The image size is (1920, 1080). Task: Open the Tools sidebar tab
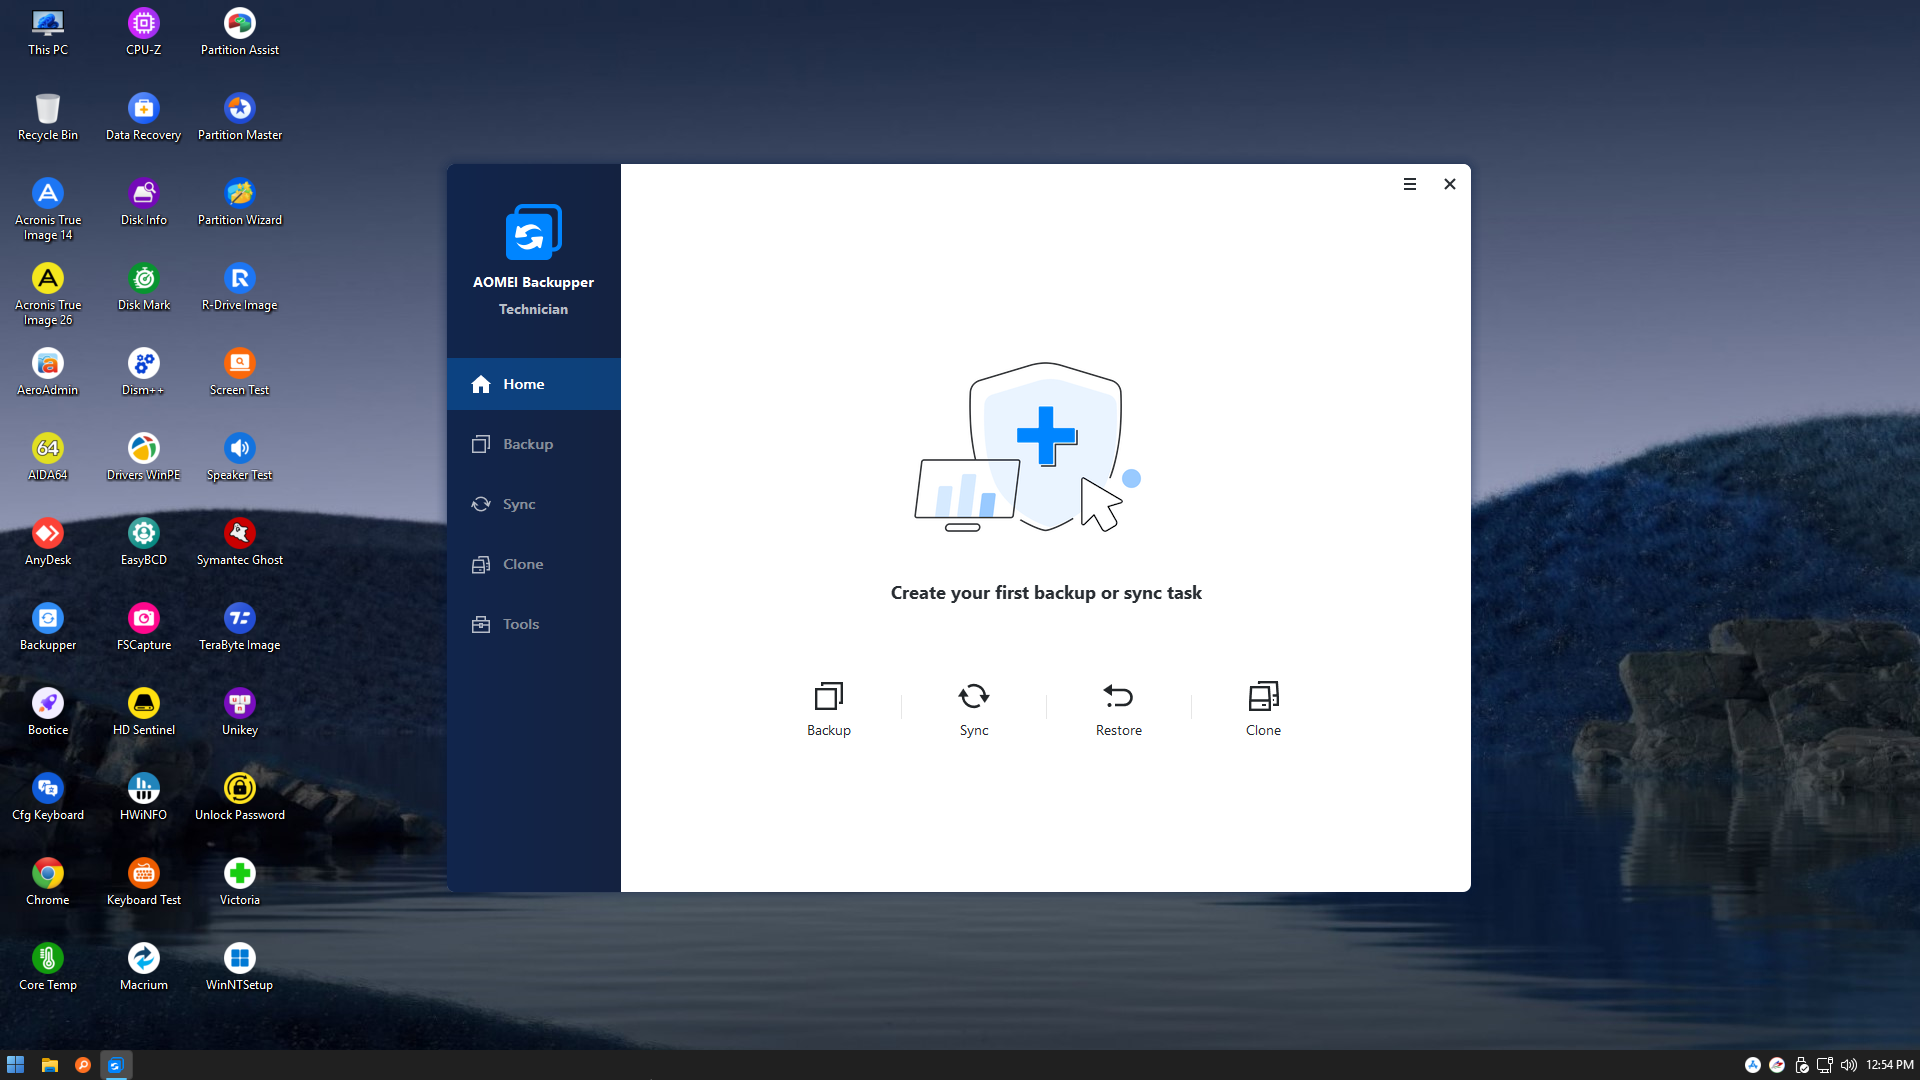pyautogui.click(x=533, y=624)
